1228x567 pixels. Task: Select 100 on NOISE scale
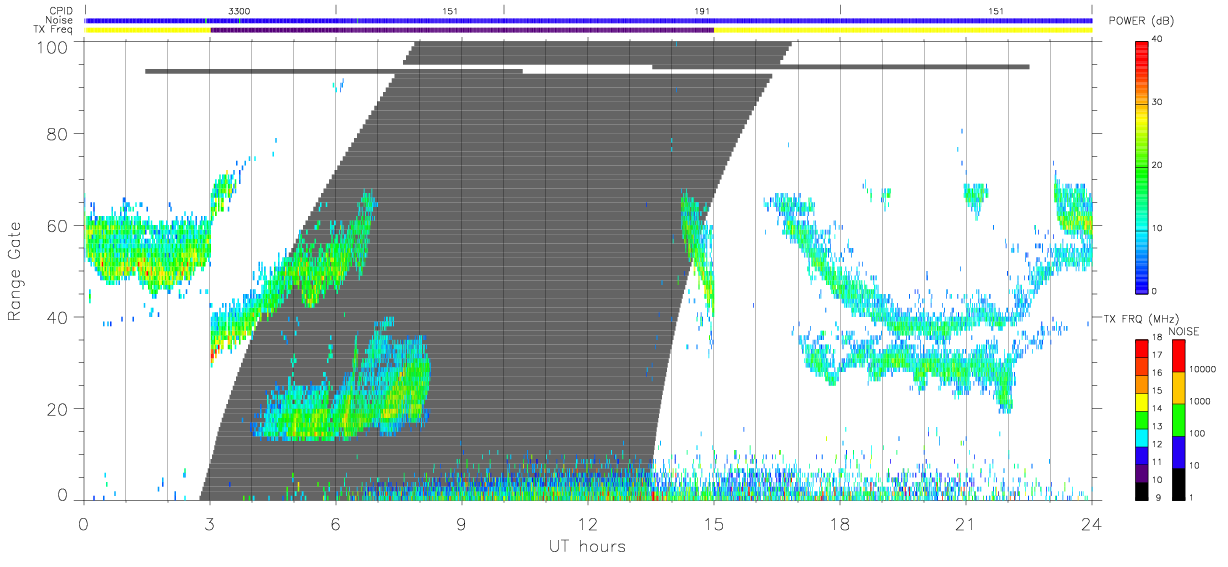click(x=1198, y=433)
